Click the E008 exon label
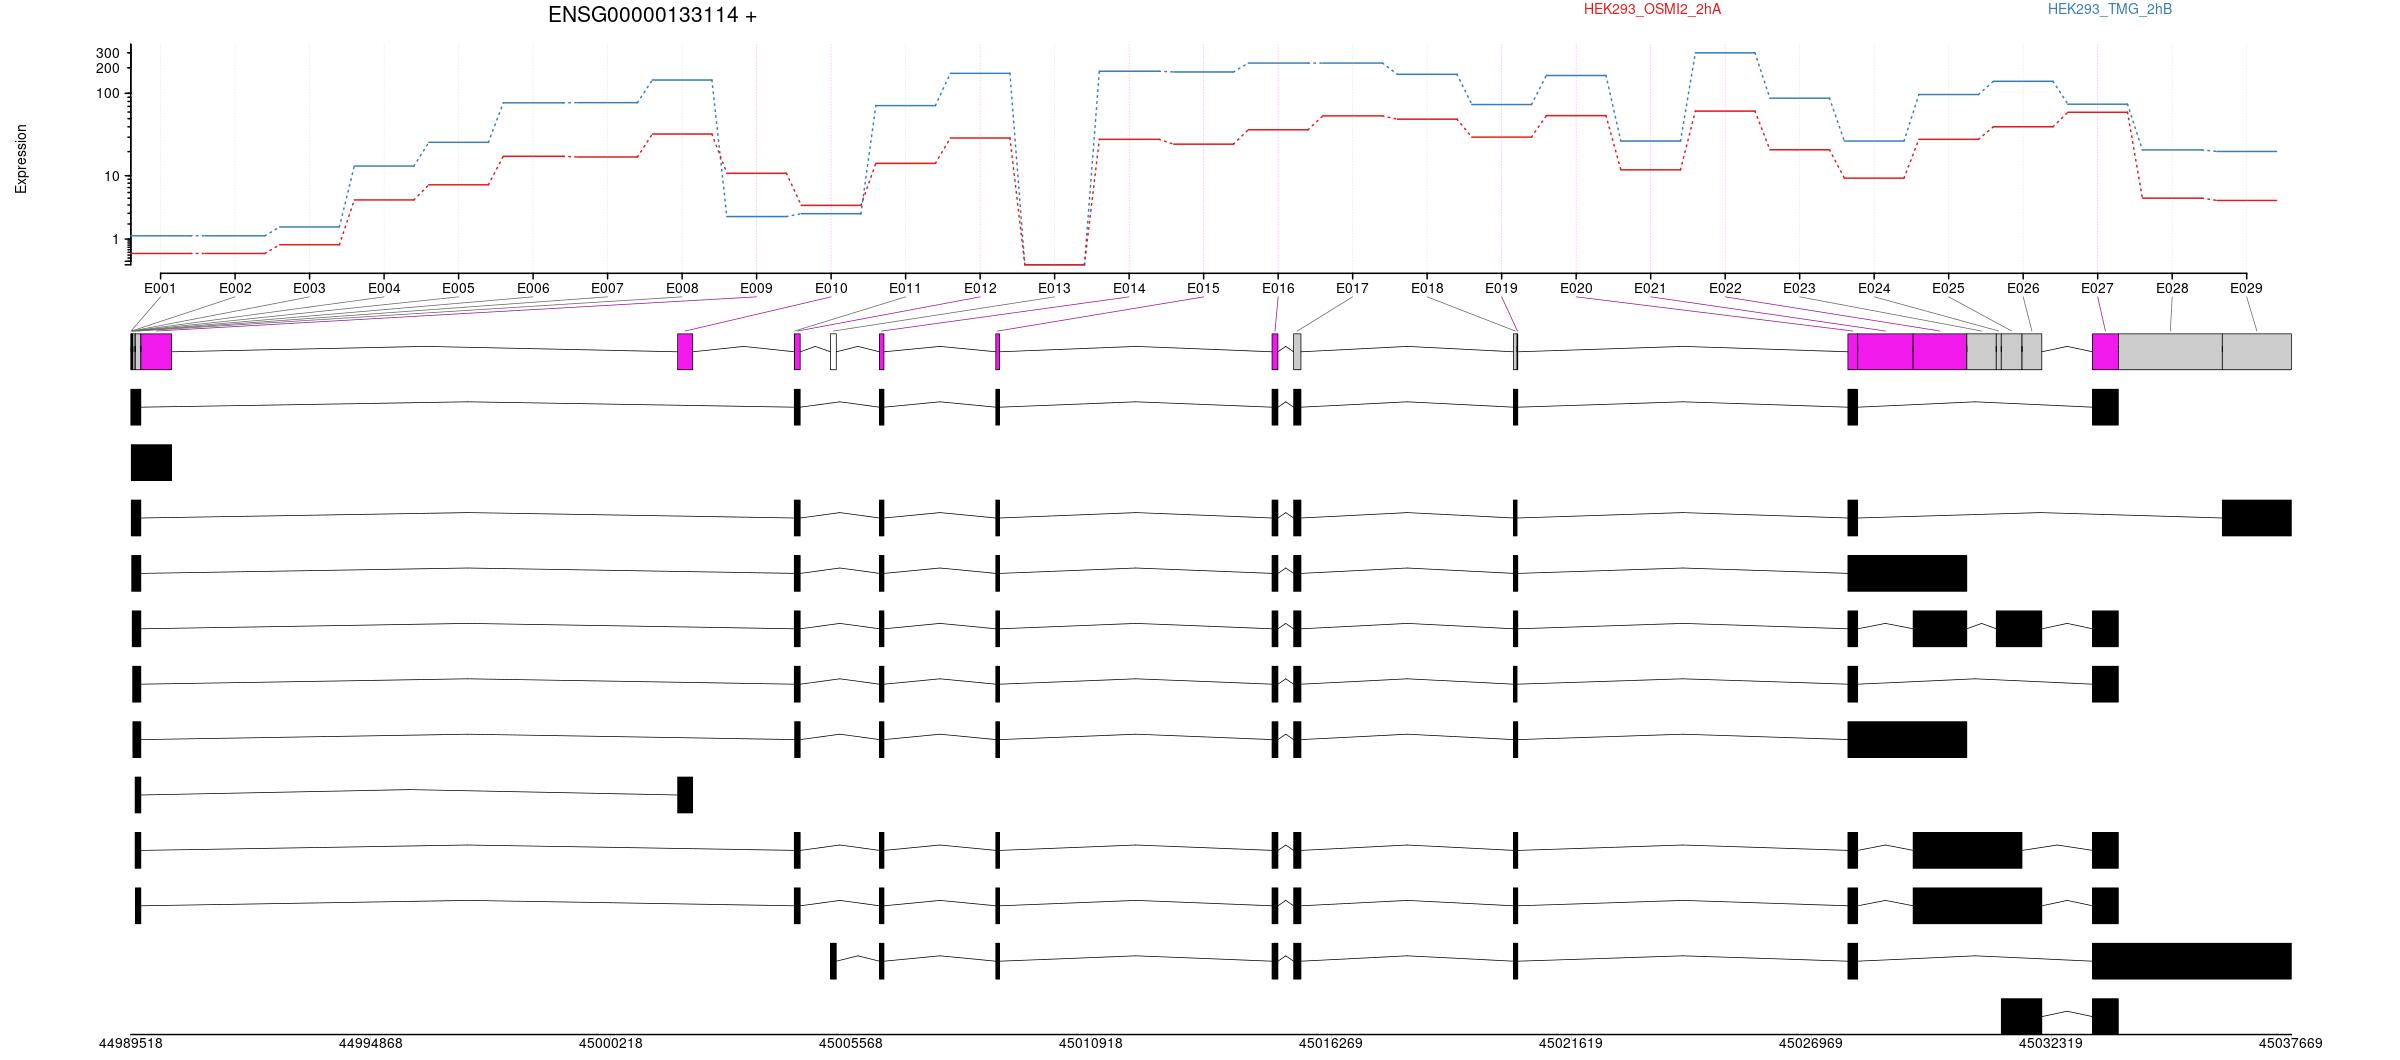Screen dimensions: 2400x1060 (682, 288)
